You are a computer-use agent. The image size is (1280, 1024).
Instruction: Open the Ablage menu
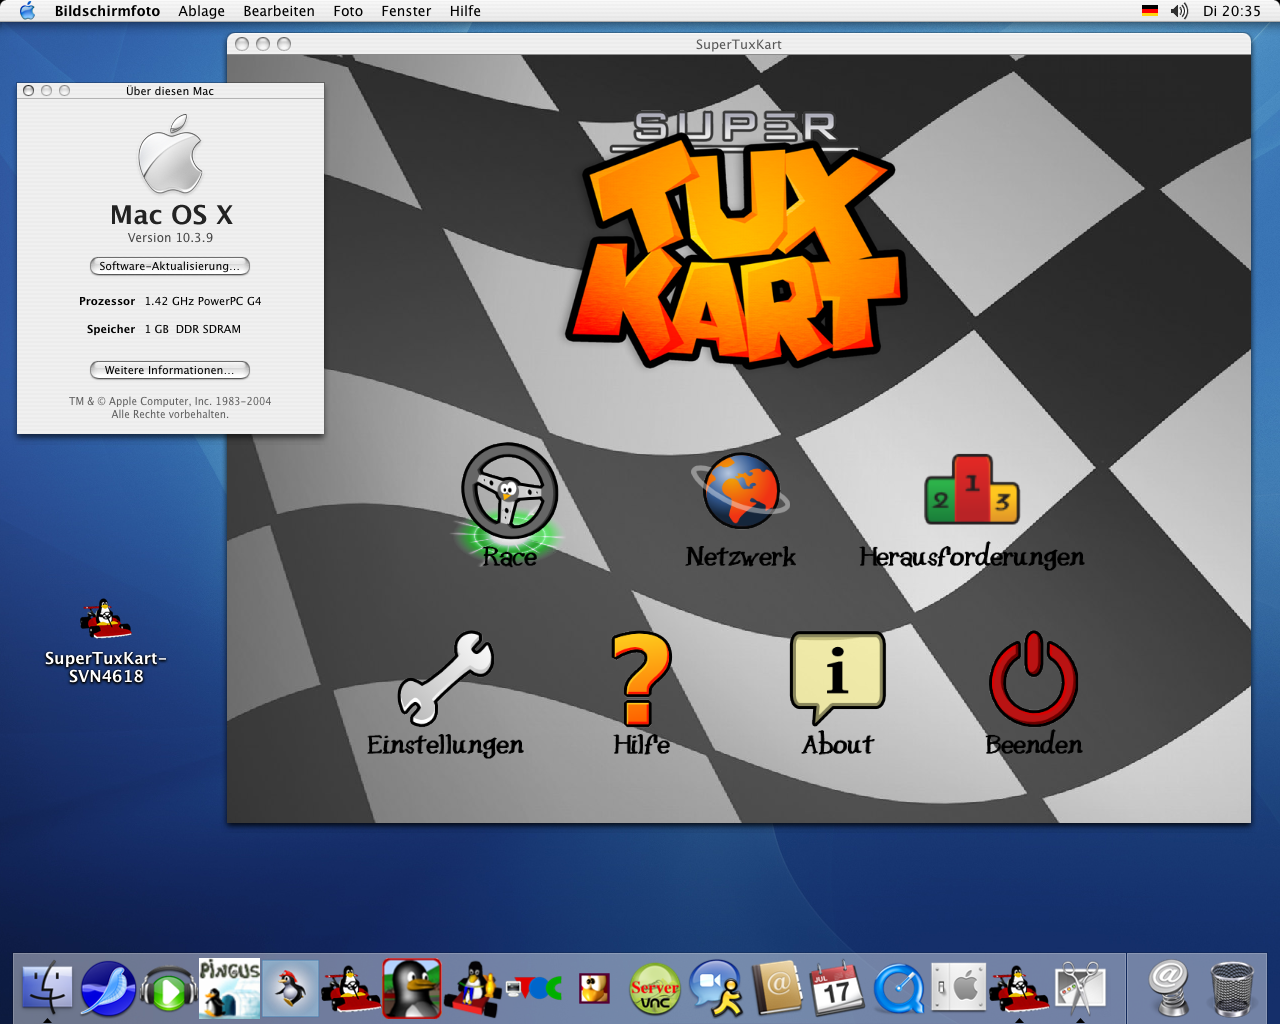point(201,11)
